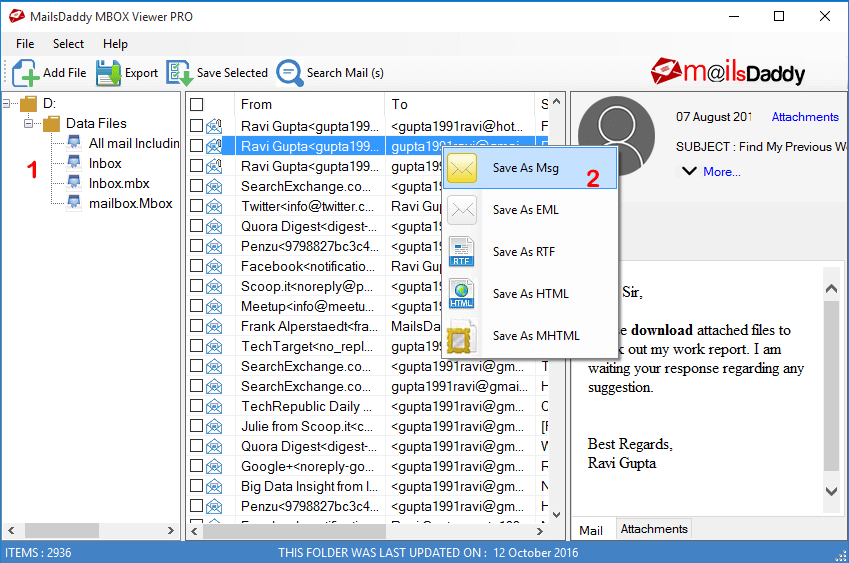The width and height of the screenshot is (849, 563).
Task: Open Search Mail(s) magnifier icon
Action: click(290, 73)
